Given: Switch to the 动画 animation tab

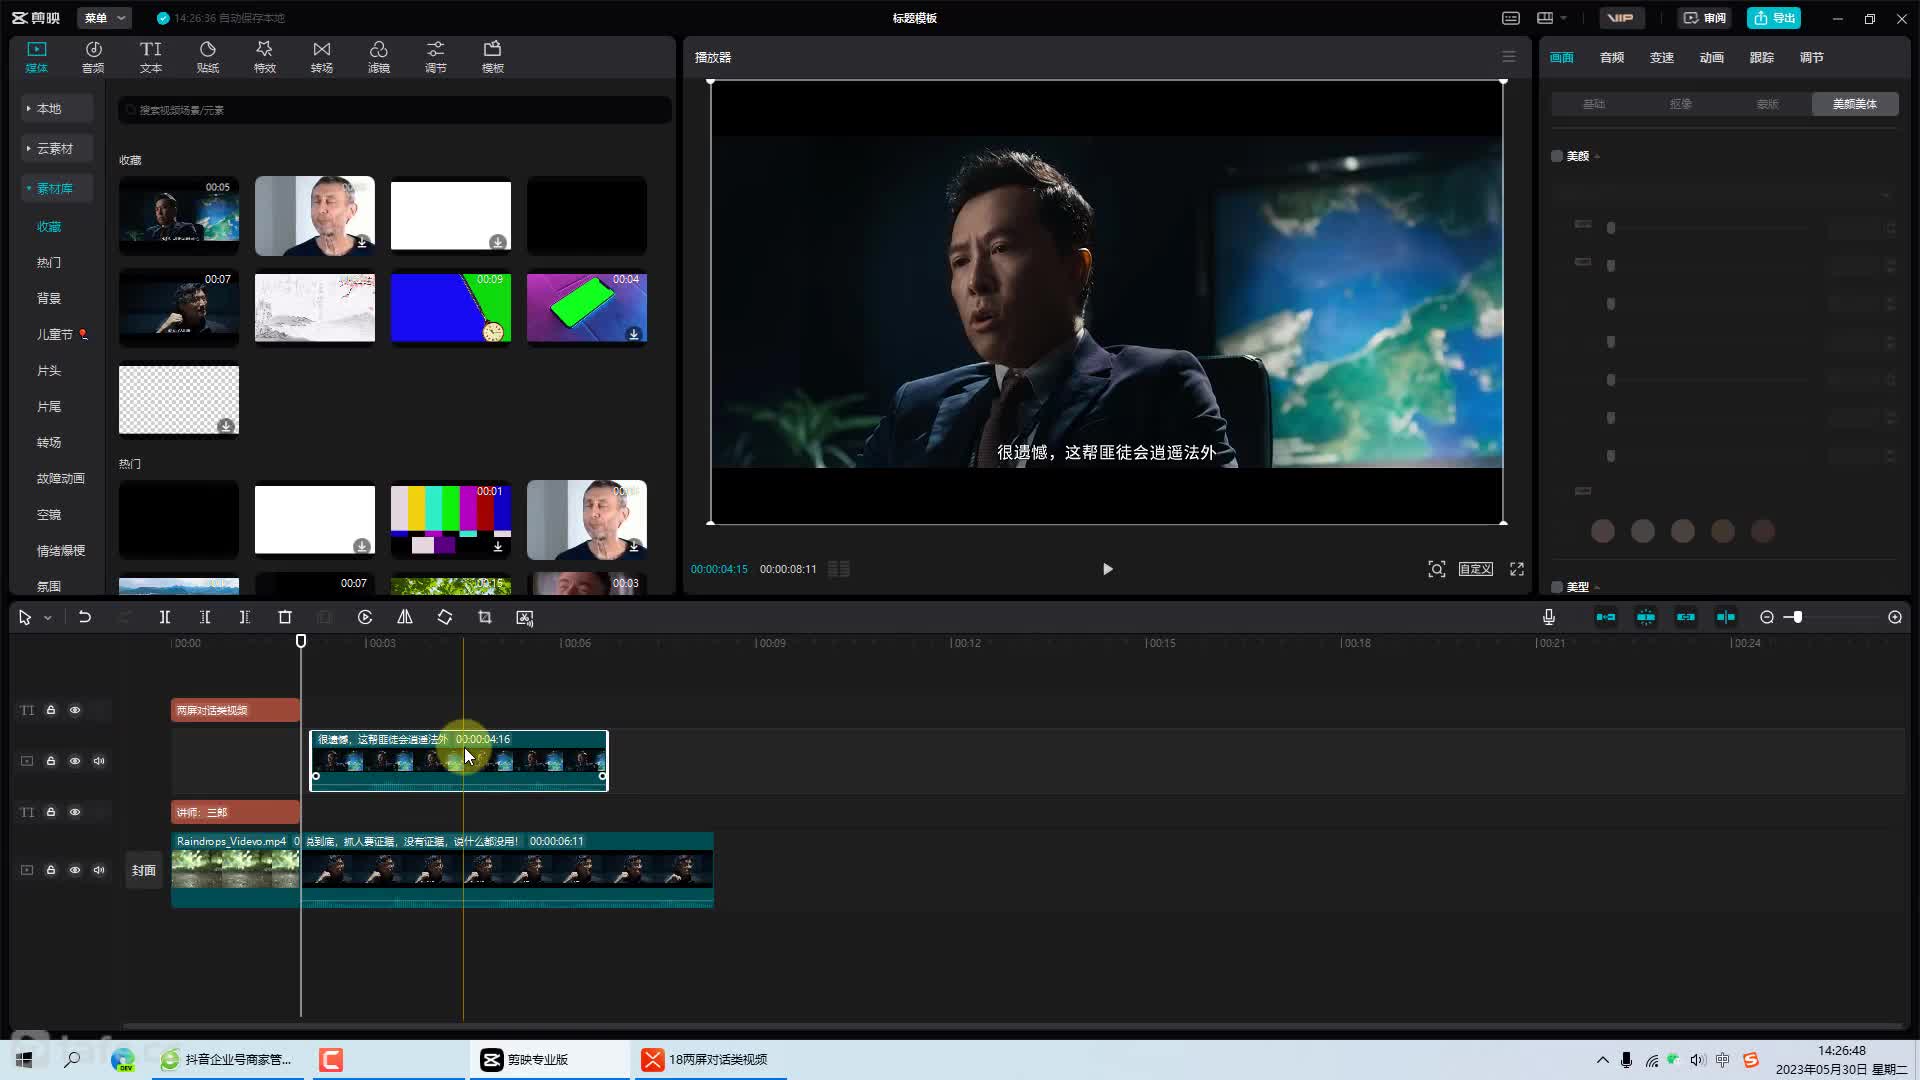Looking at the screenshot, I should (1712, 58).
